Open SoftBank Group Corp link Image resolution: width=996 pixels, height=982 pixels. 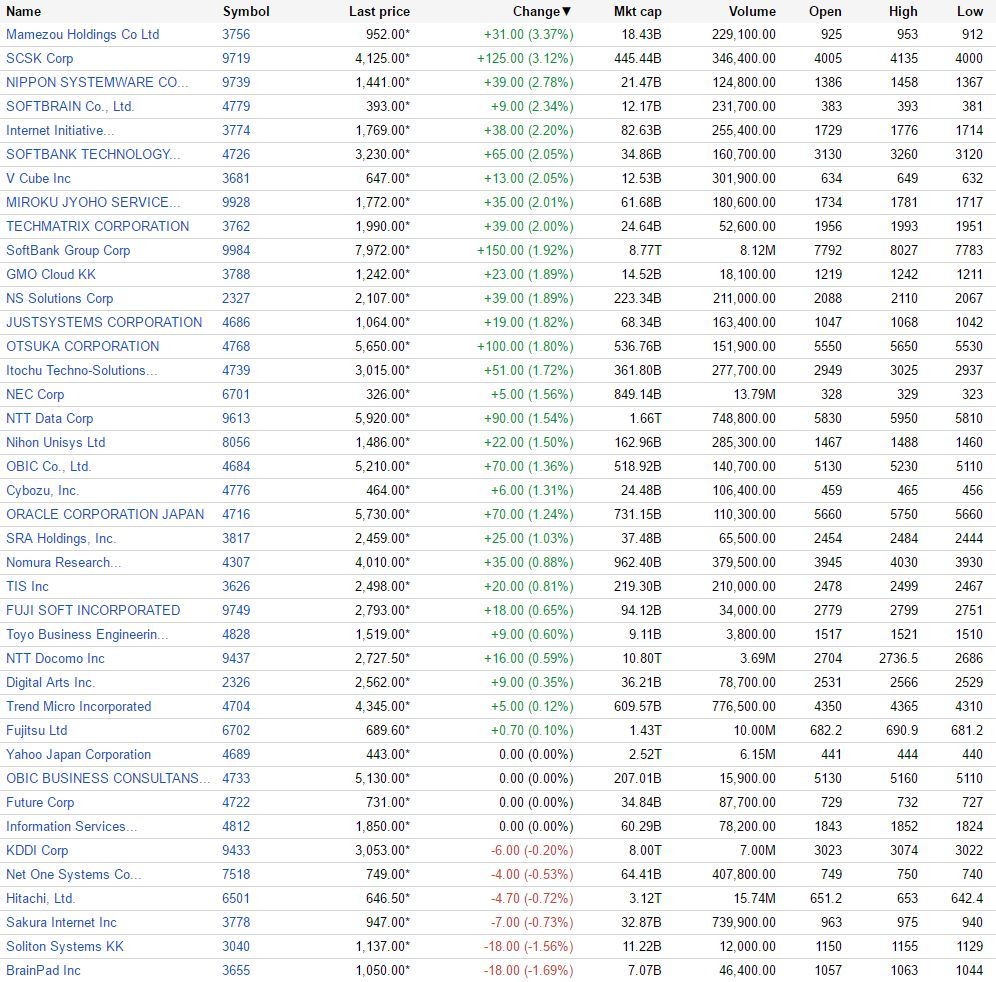[x=68, y=250]
